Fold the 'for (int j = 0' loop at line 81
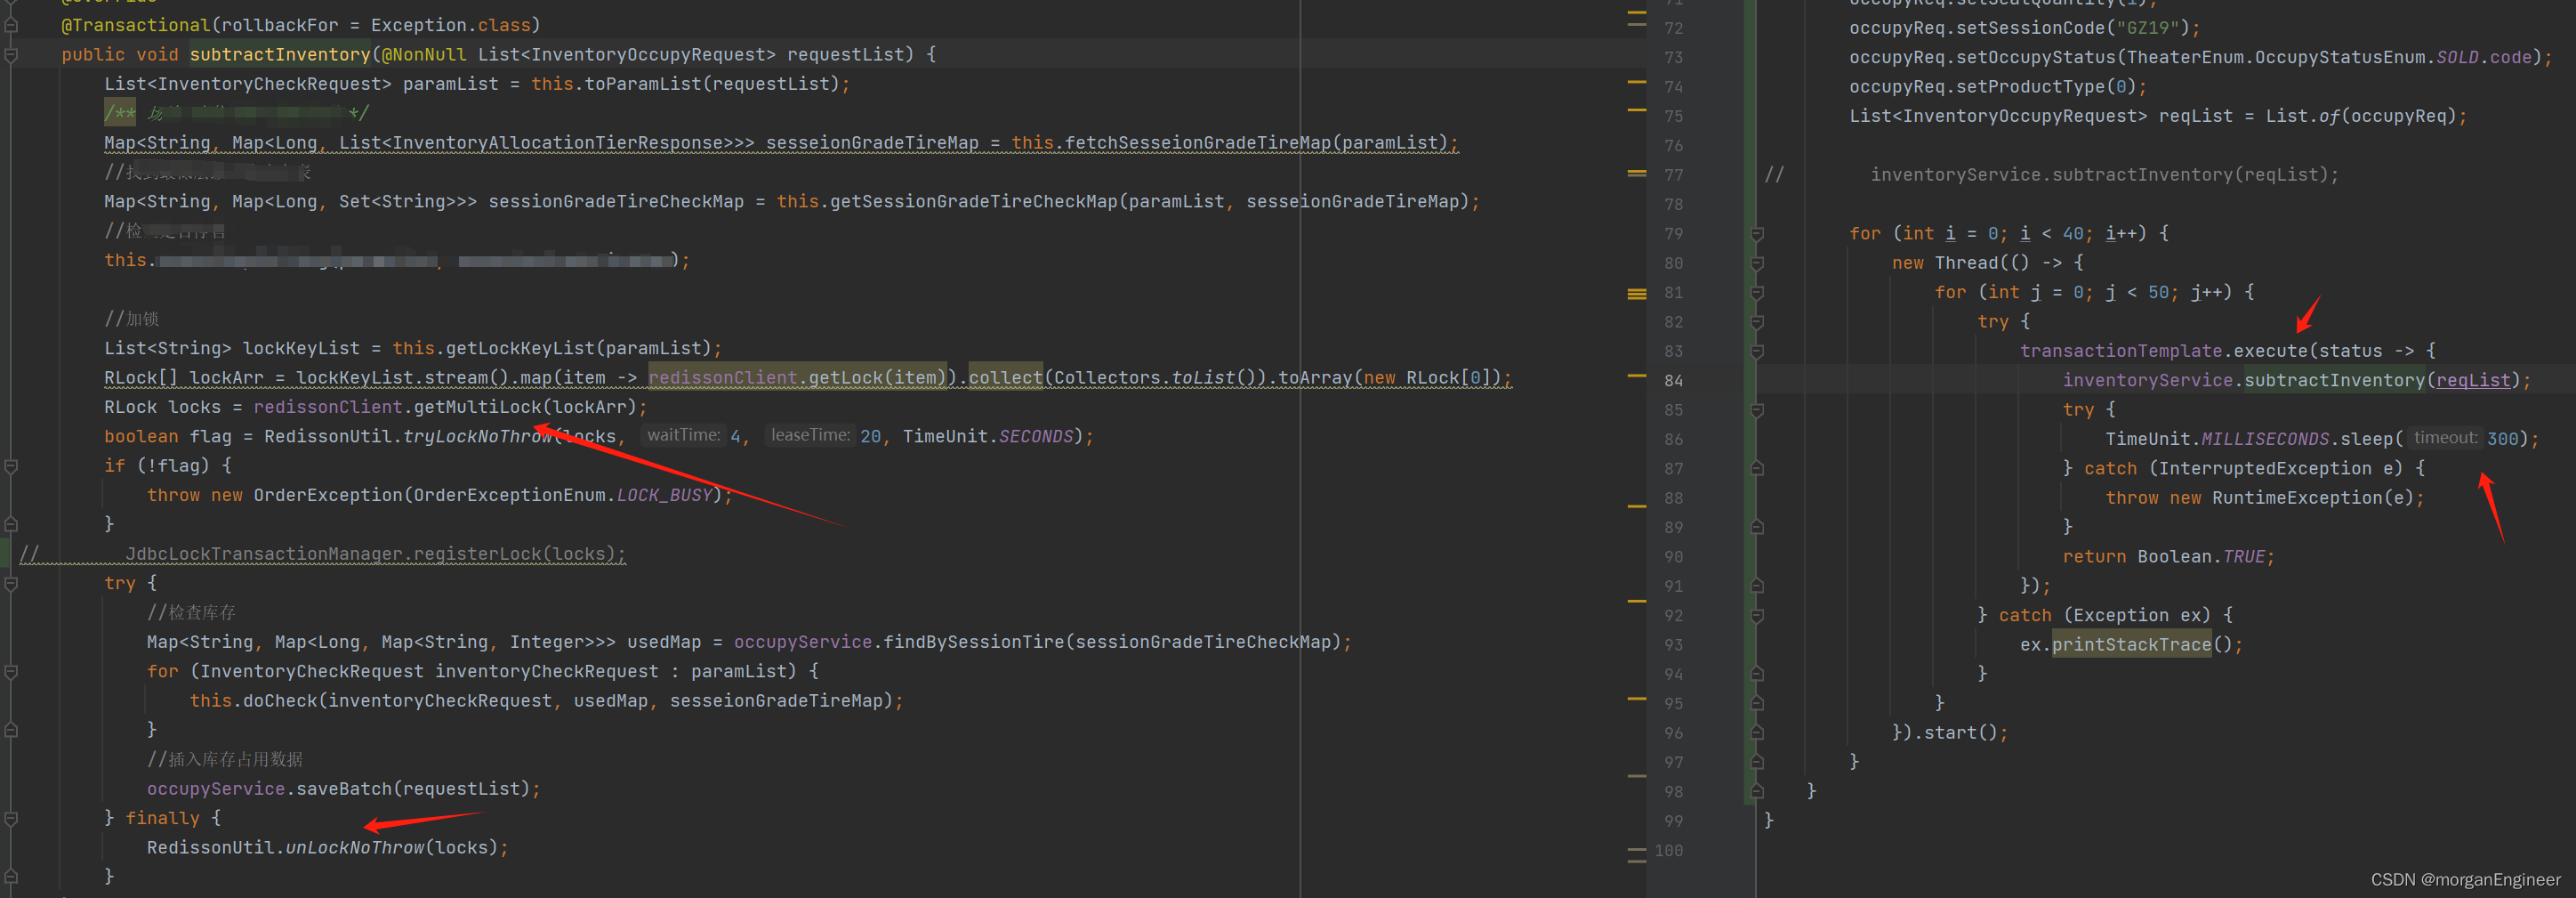 (x=1757, y=293)
